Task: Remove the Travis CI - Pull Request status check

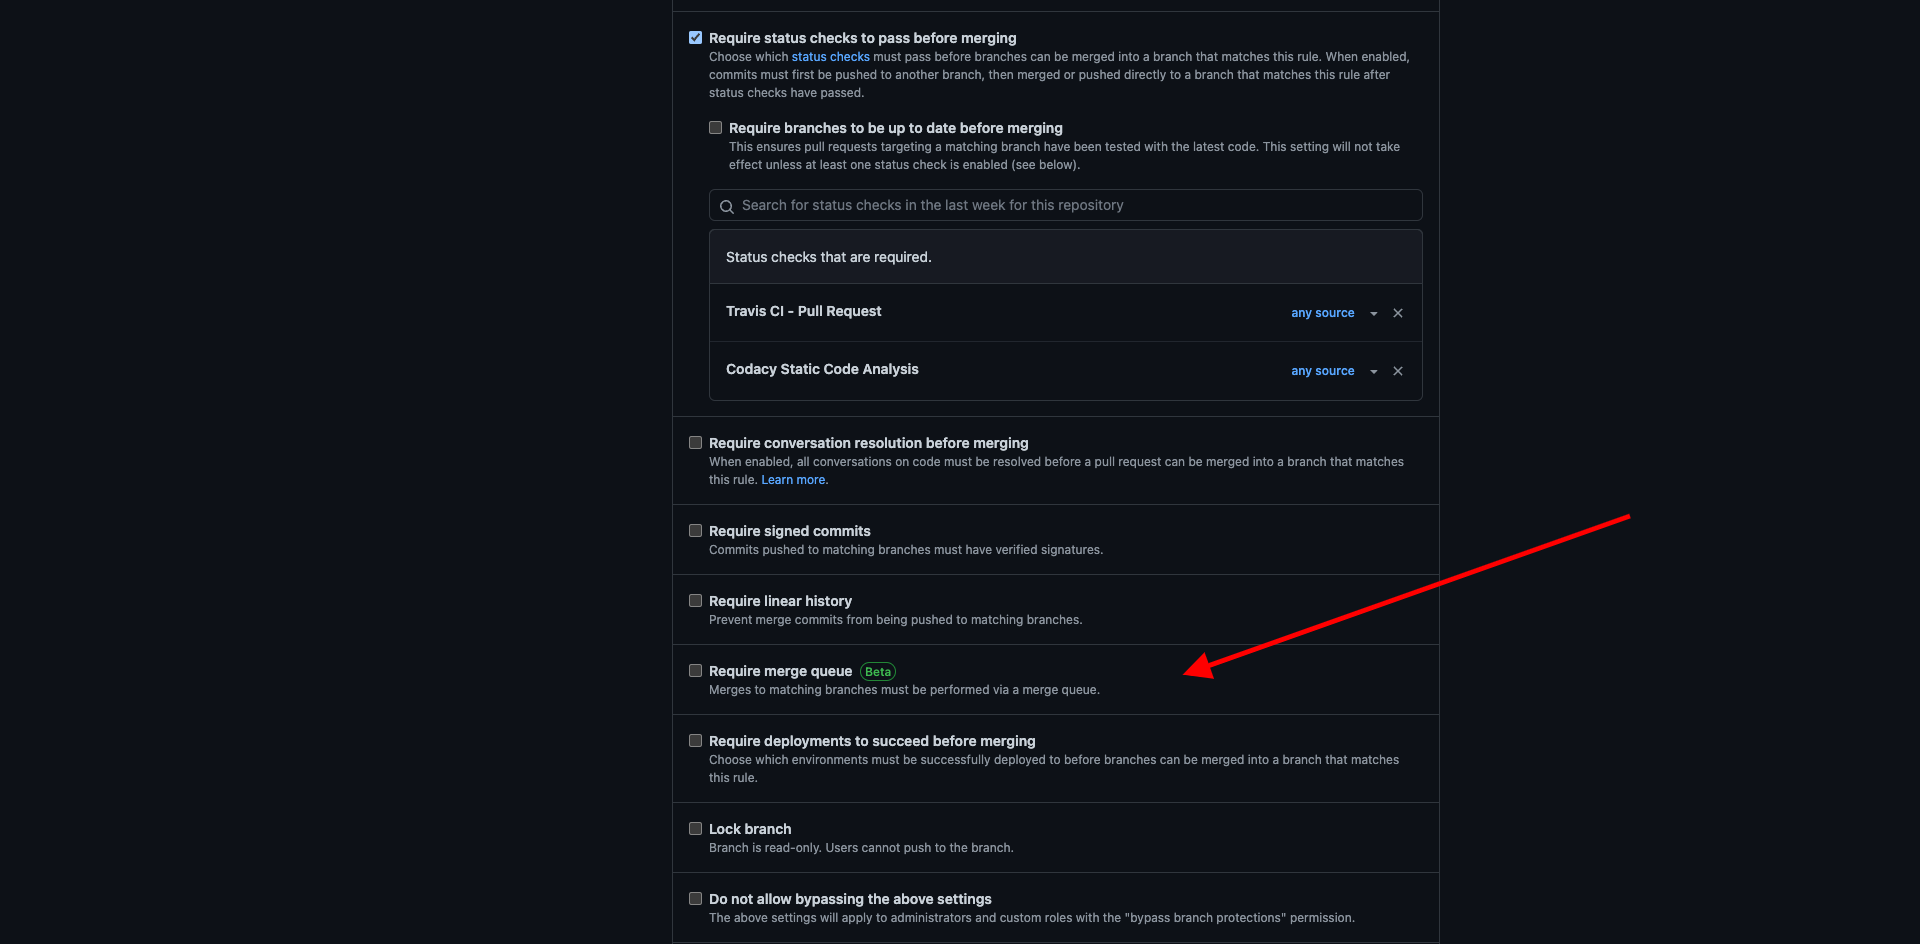Action: (1397, 312)
